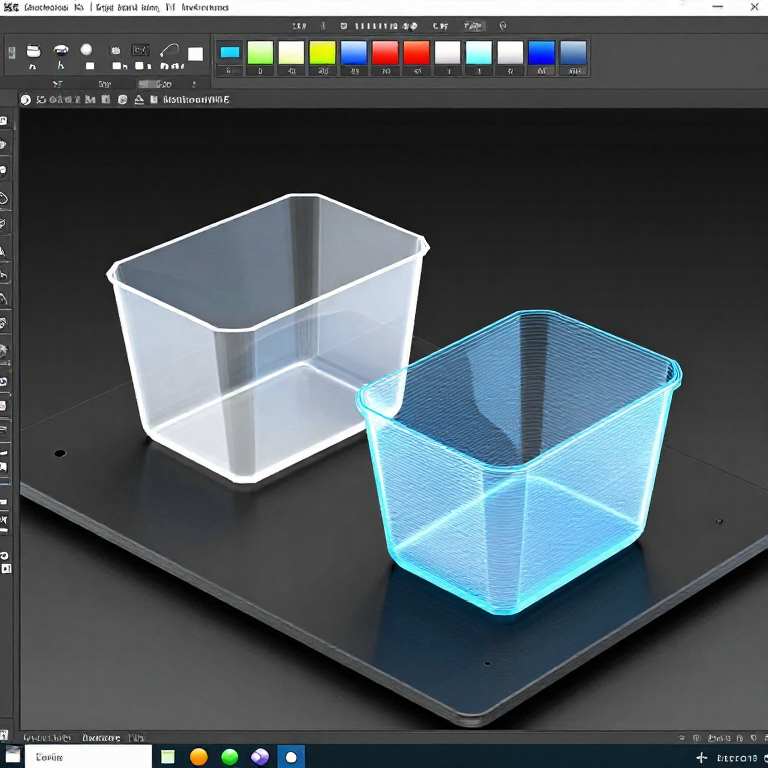The height and width of the screenshot is (768, 768).
Task: Click the search box in the taskbar
Action: tap(88, 757)
